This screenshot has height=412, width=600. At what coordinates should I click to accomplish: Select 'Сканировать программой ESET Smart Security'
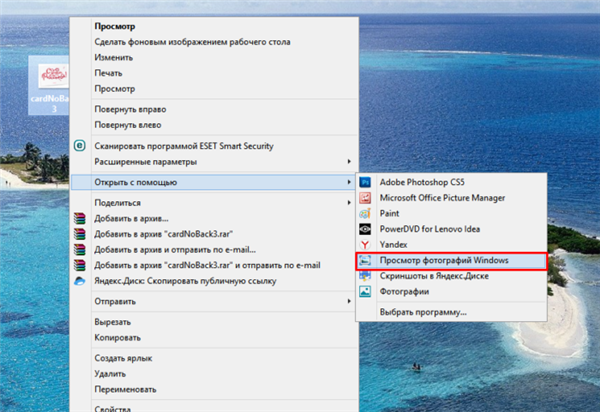[184, 146]
